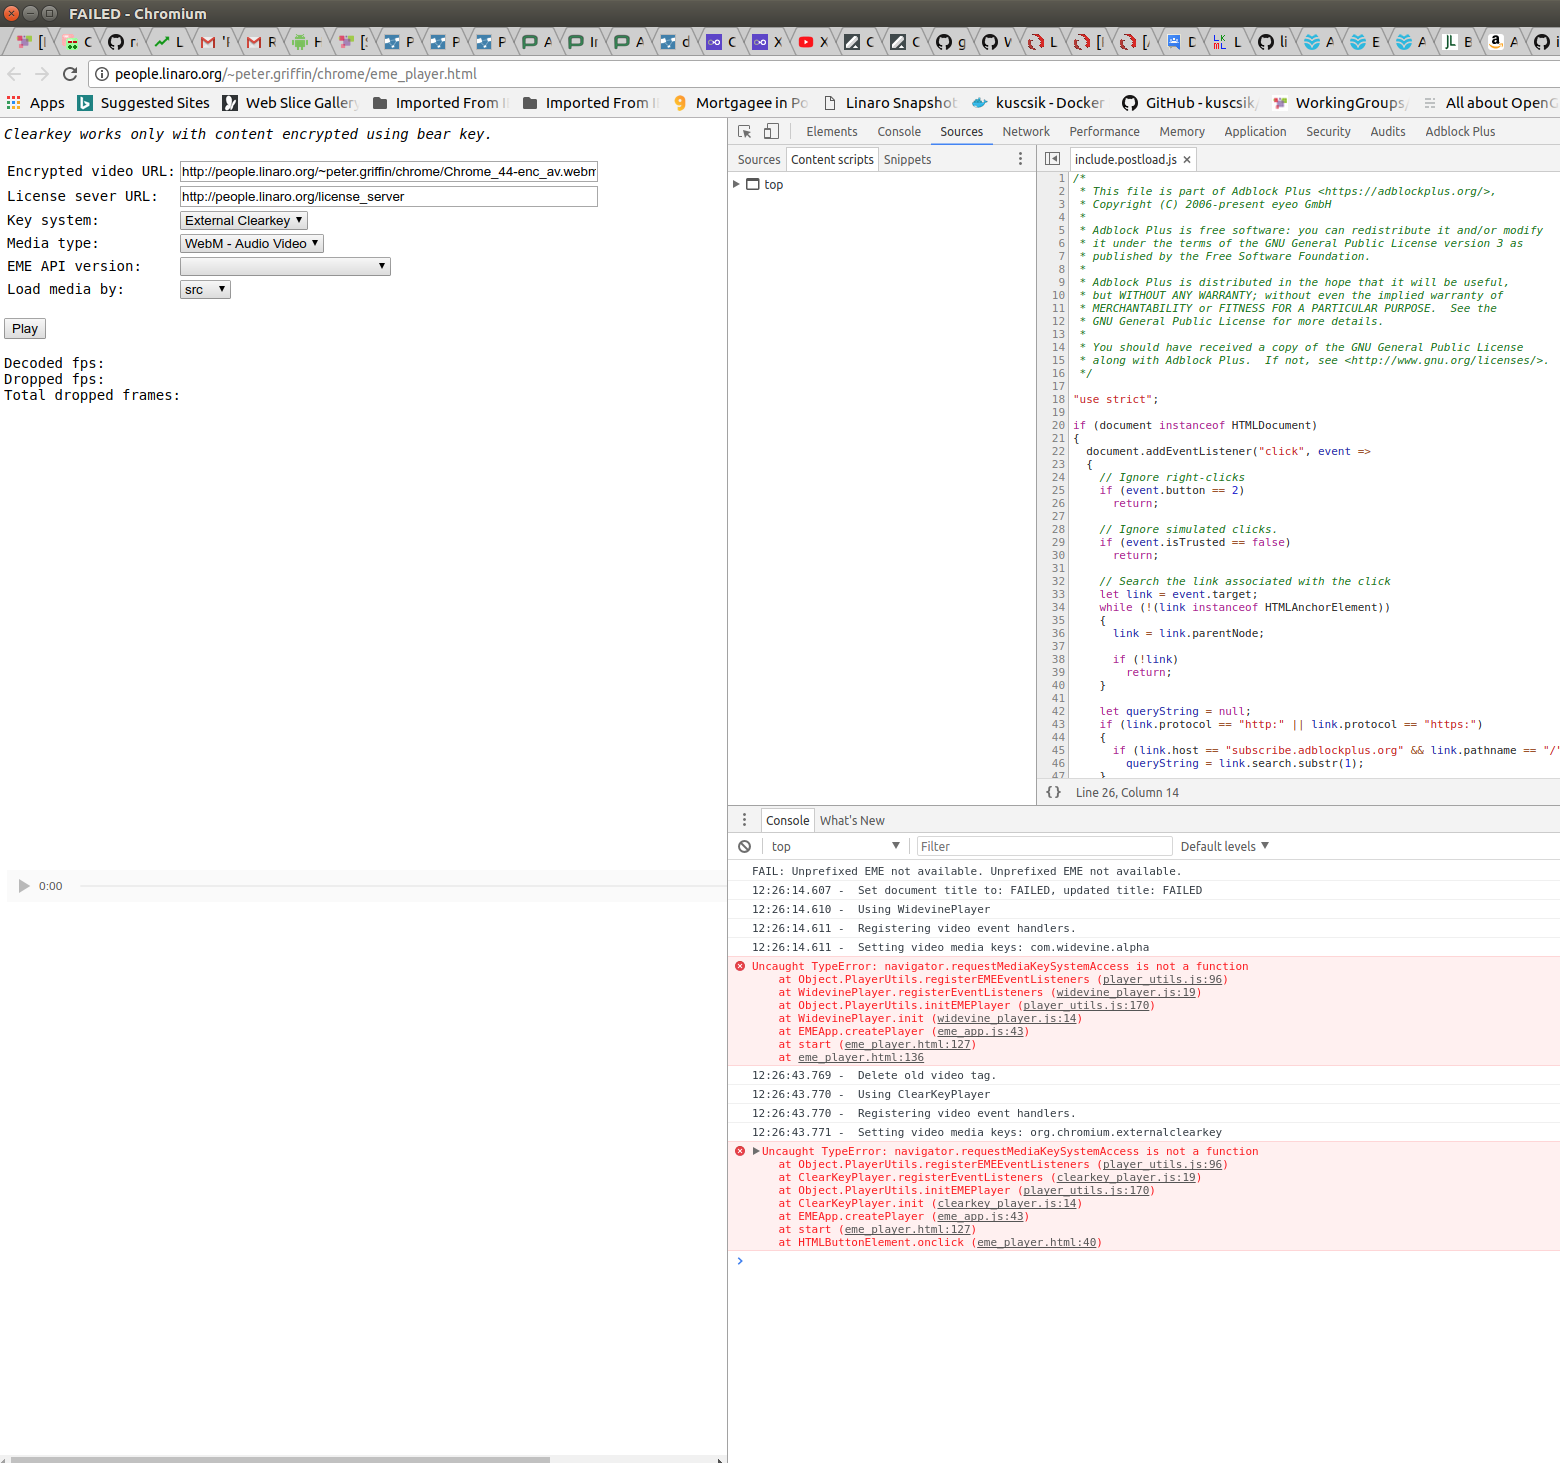The height and width of the screenshot is (1463, 1560).
Task: Open the Apps bookmarks shortcut
Action: [x=36, y=103]
